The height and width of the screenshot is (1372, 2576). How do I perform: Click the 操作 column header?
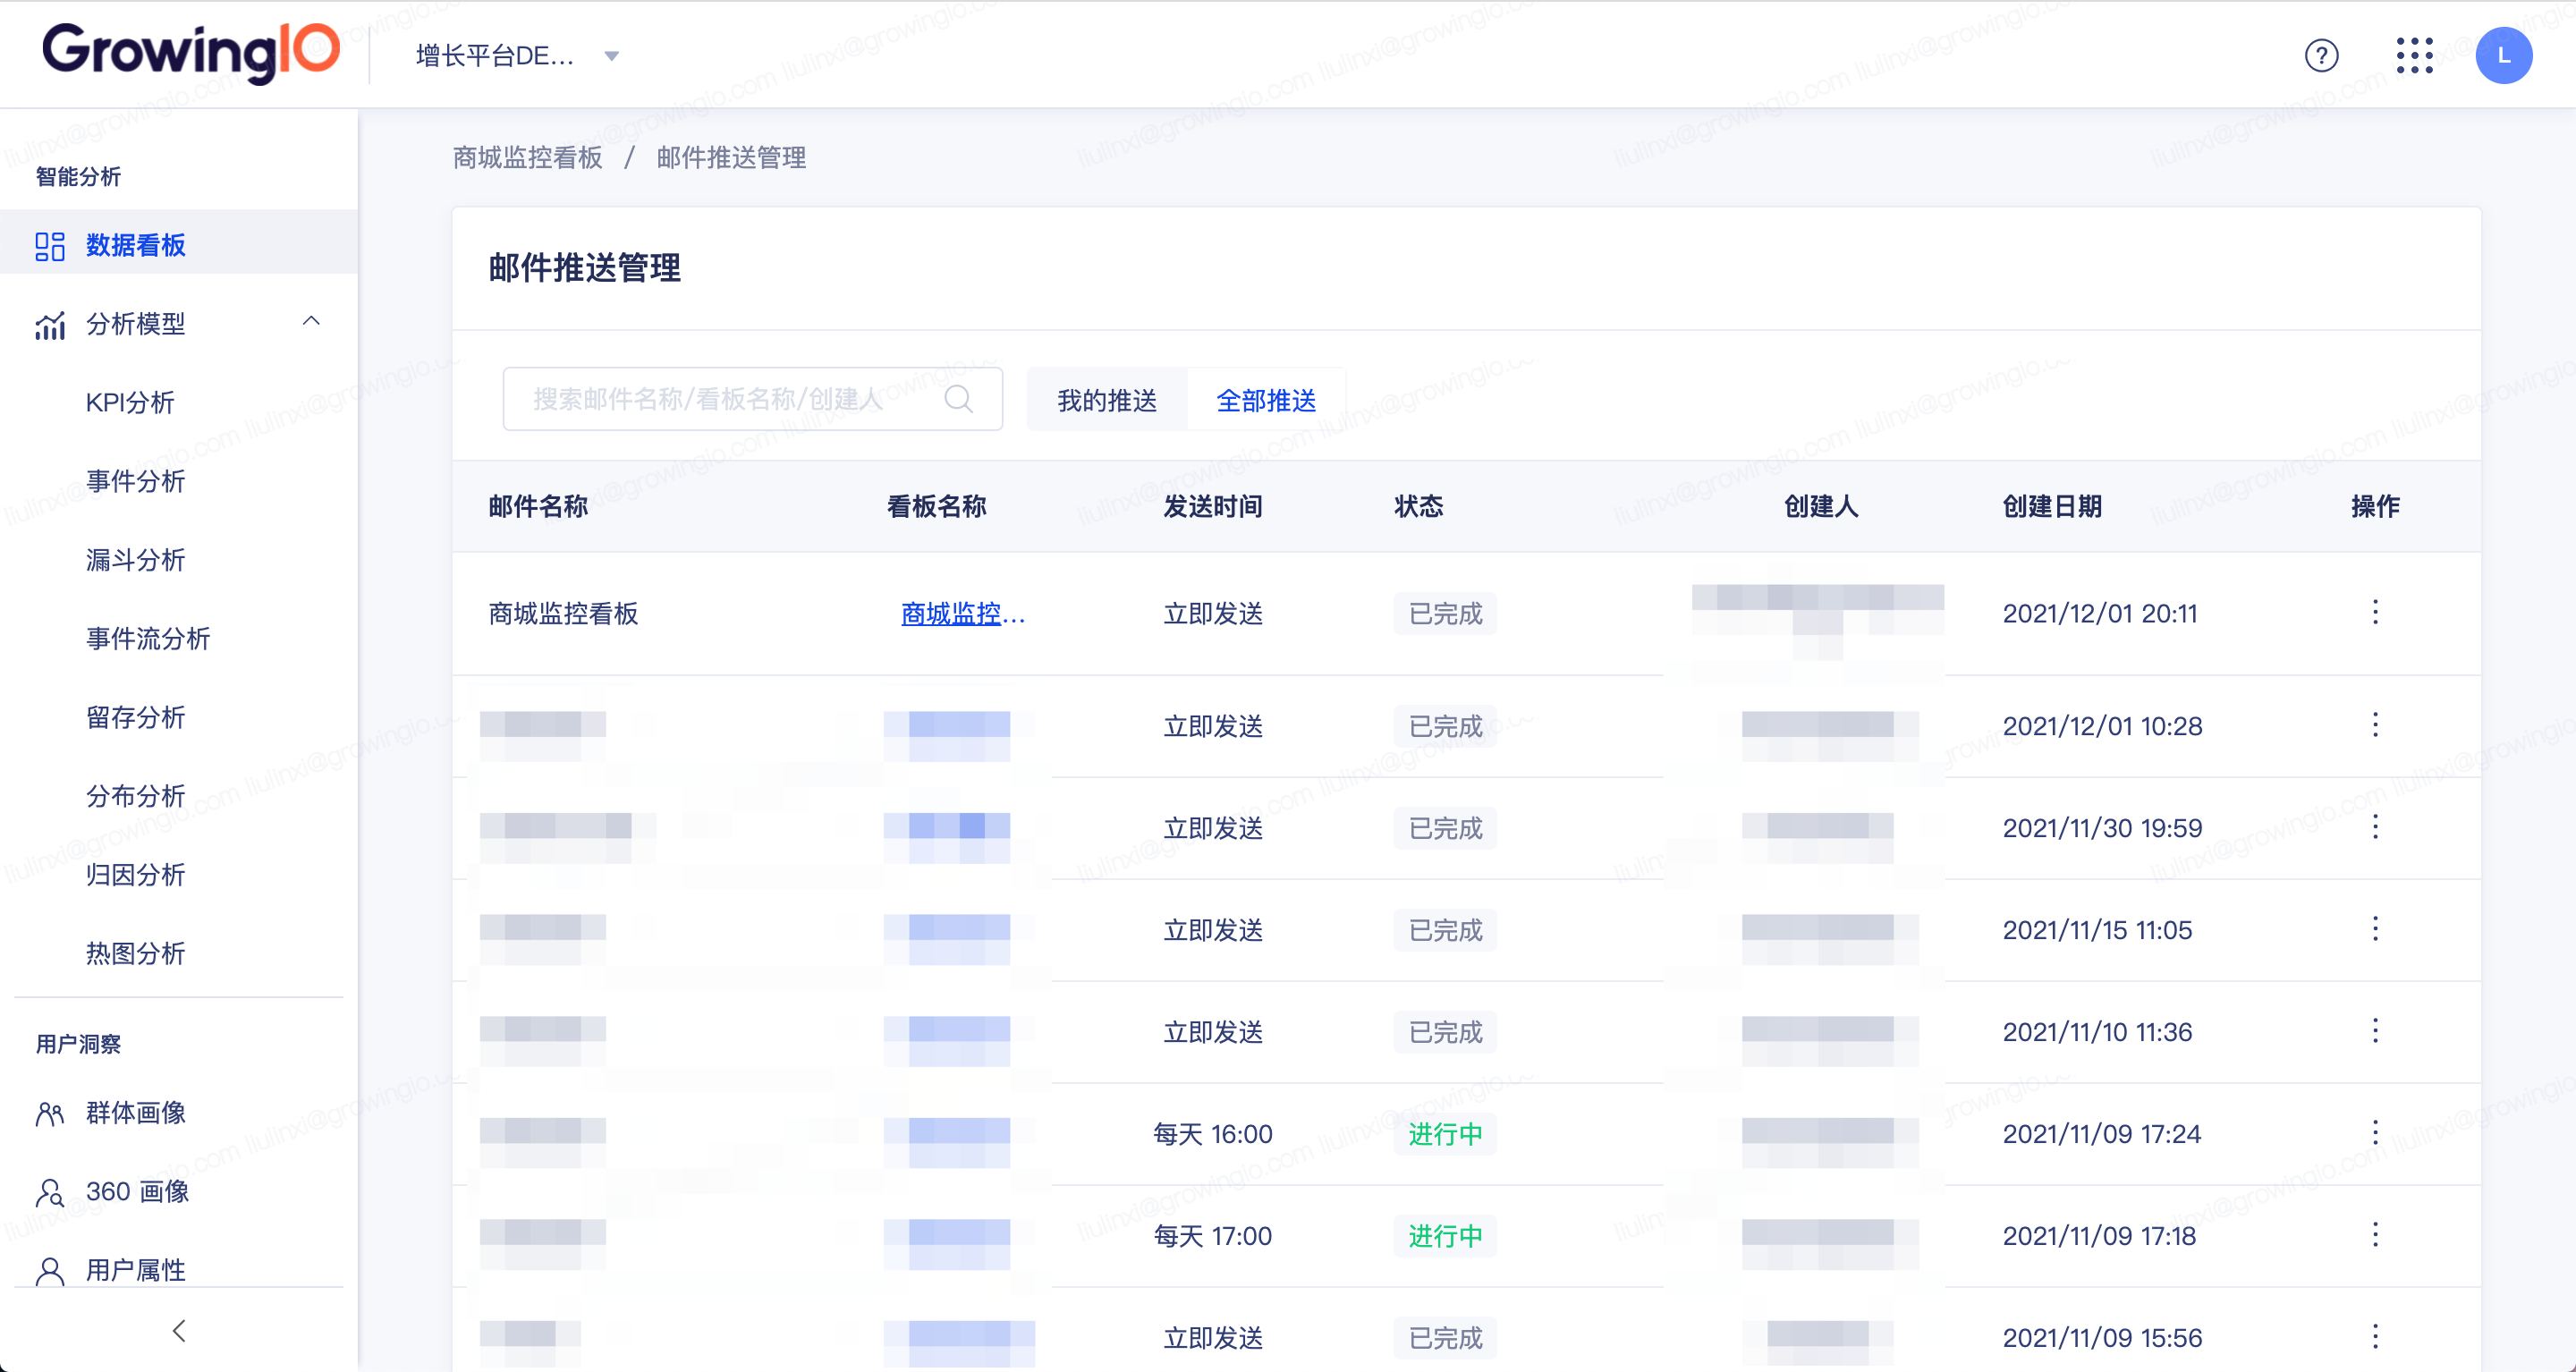[x=2375, y=507]
